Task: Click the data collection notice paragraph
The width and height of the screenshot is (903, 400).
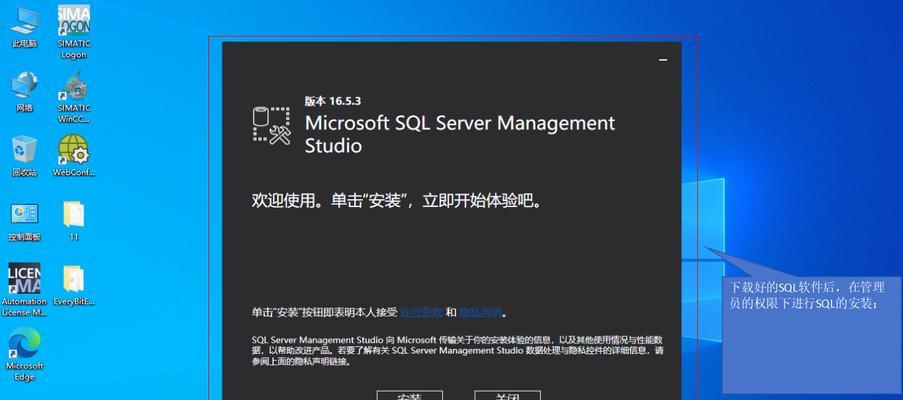Action: (x=458, y=351)
